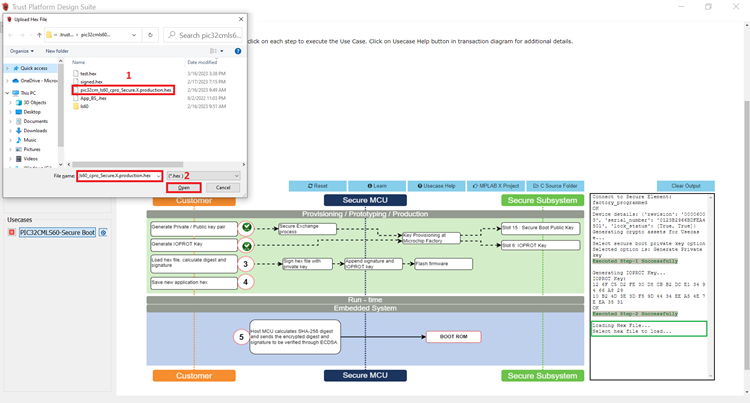Open the ls60 folder
Viewport: 750px width, 403px height.
pos(84,106)
